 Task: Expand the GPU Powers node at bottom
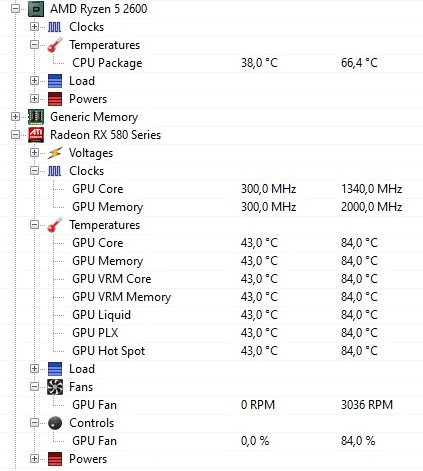pos(34,459)
